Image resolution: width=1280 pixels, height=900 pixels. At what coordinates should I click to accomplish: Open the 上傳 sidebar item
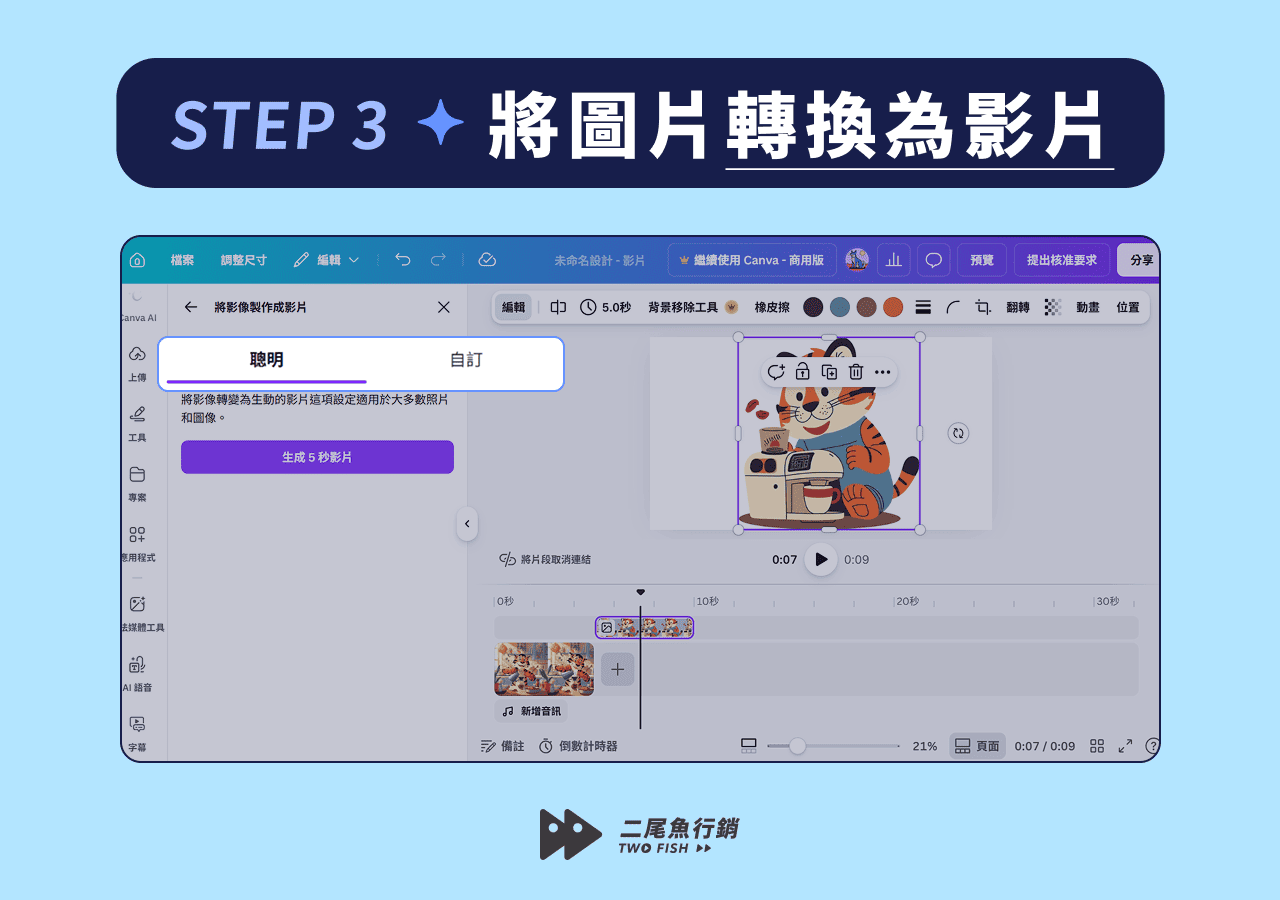tap(137, 364)
